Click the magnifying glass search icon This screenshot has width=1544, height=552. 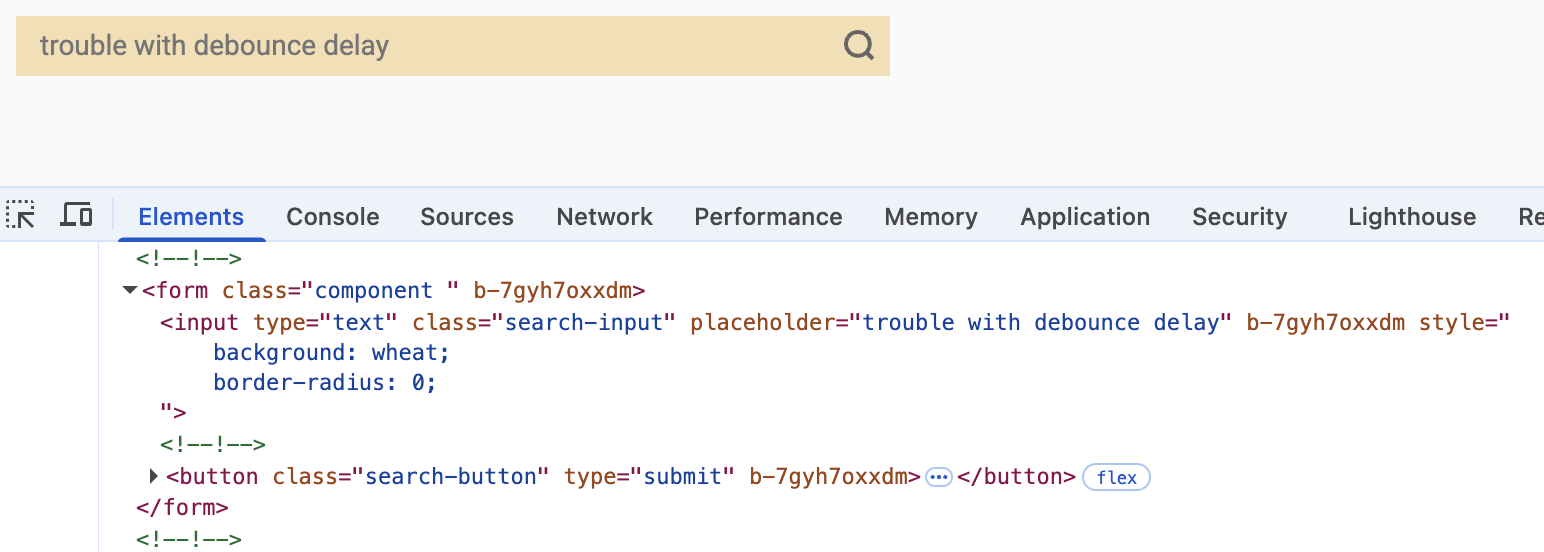point(859,45)
